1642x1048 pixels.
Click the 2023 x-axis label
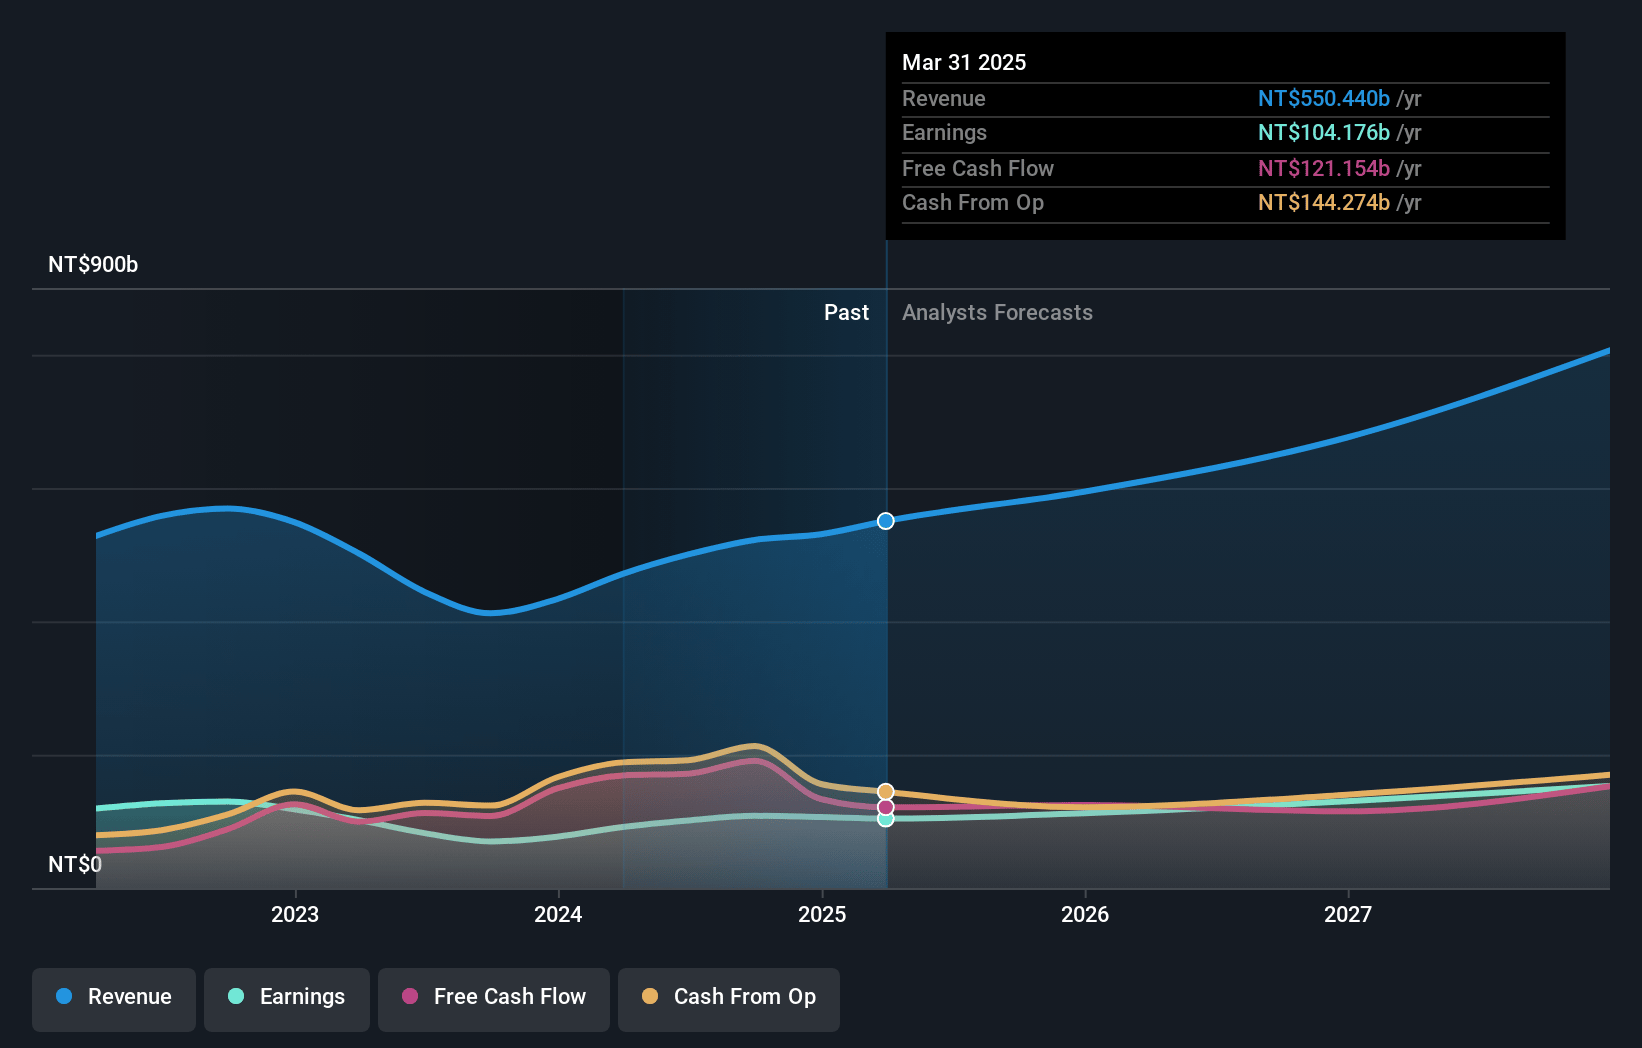[295, 915]
